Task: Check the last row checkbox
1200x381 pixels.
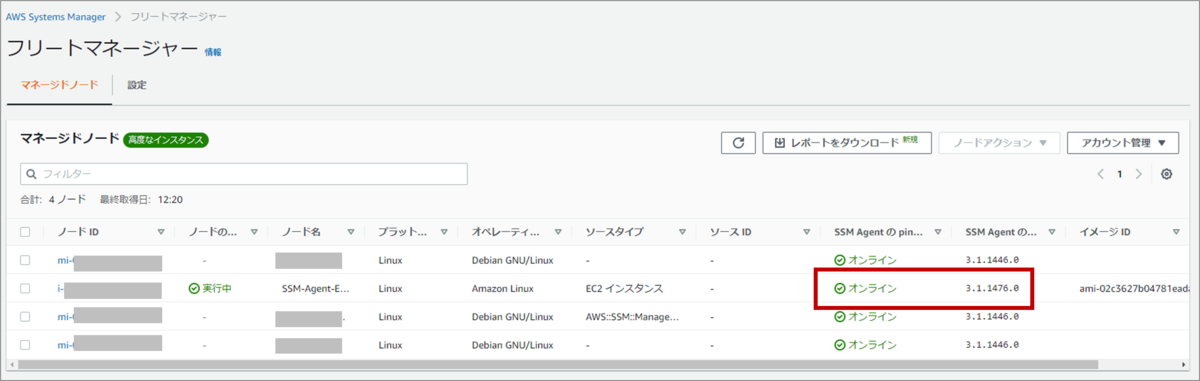Action: (26, 344)
